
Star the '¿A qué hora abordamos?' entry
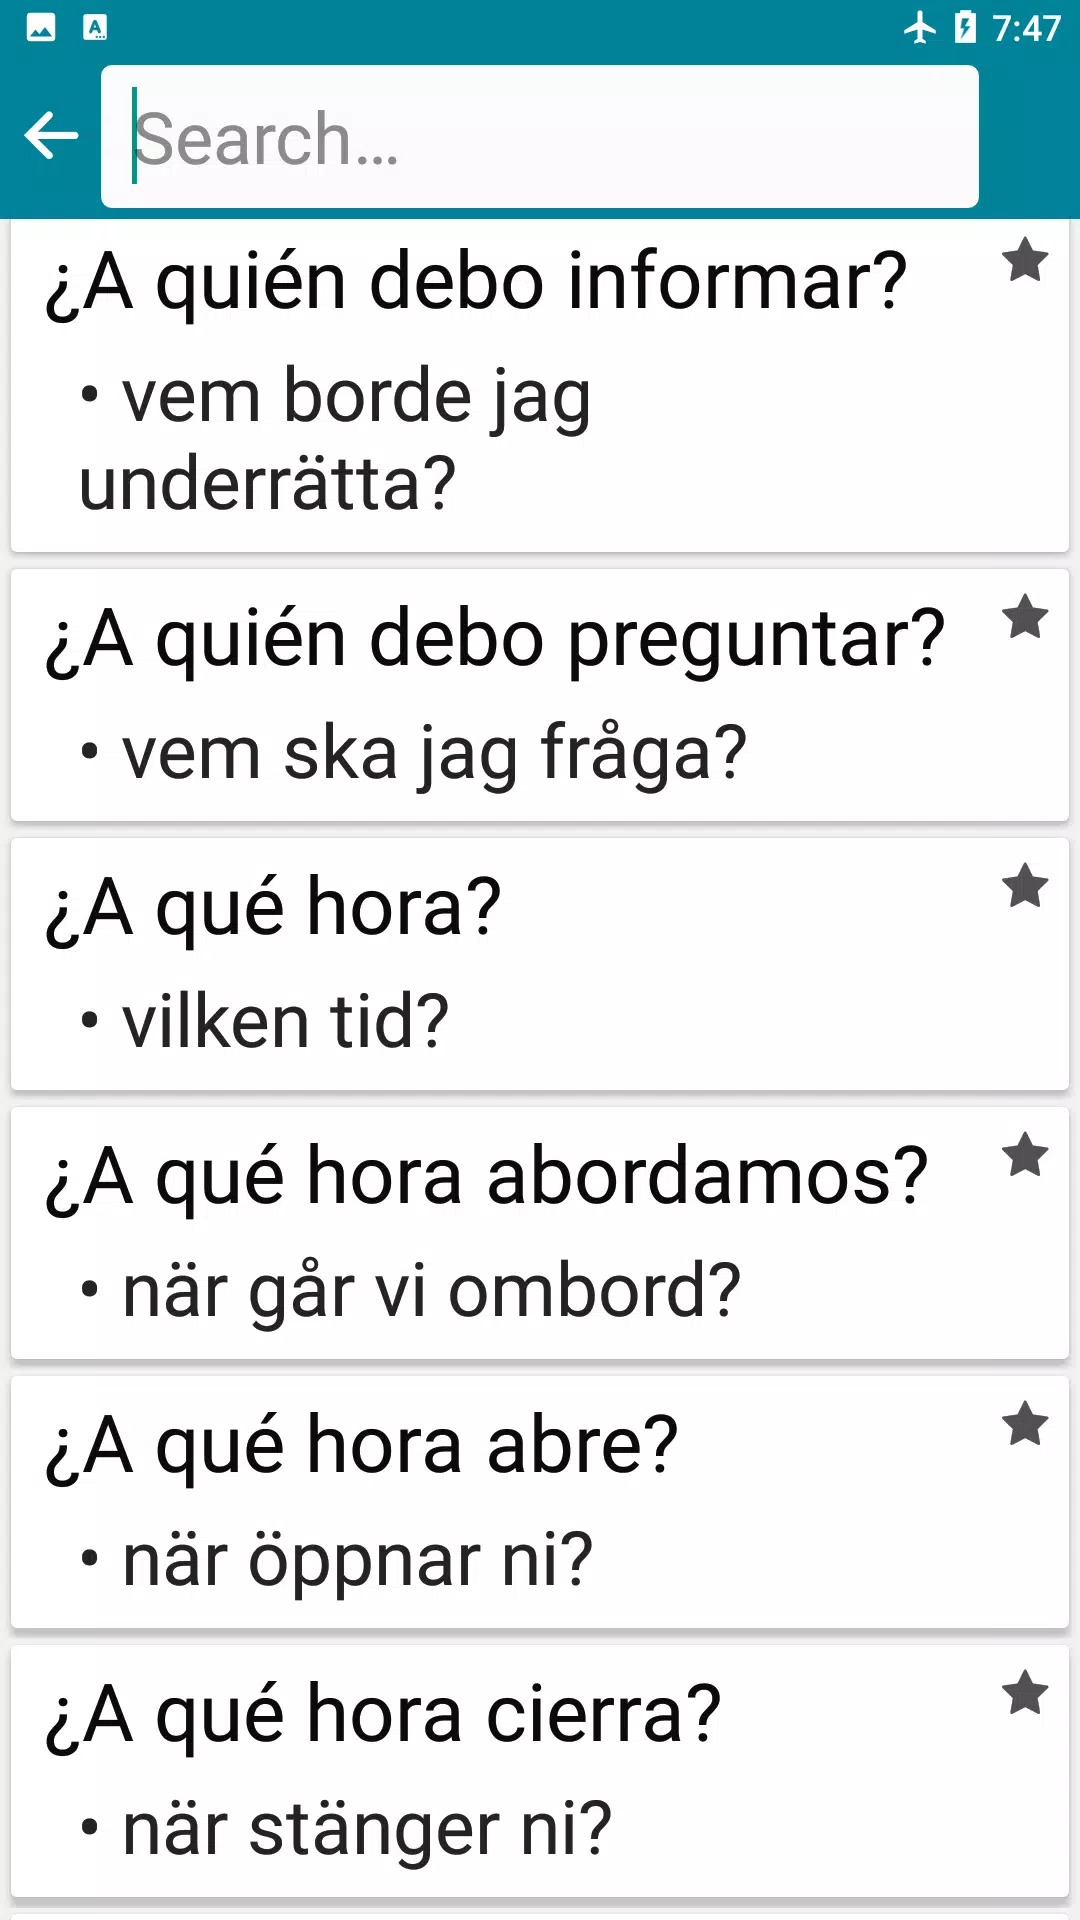pos(1025,1155)
